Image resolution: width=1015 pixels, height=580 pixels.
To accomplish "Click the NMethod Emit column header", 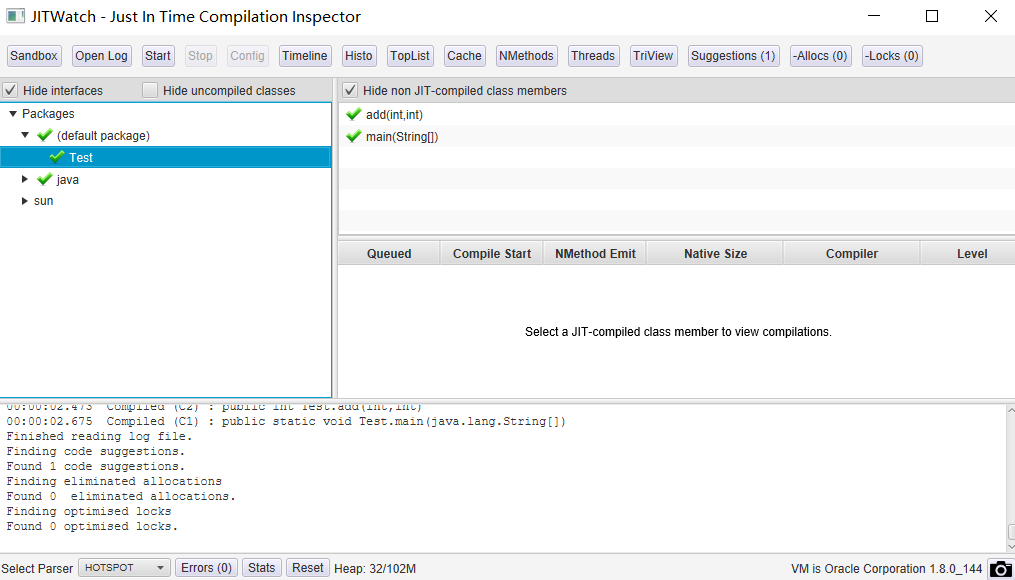I will (x=595, y=253).
